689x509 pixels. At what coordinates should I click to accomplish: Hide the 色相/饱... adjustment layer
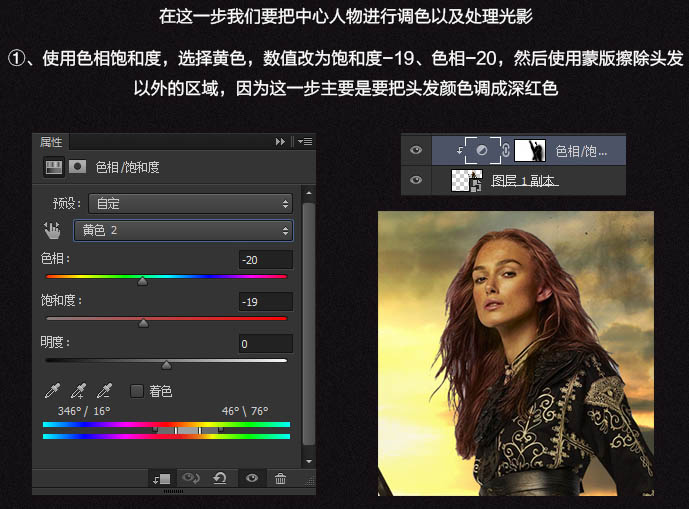pos(416,150)
